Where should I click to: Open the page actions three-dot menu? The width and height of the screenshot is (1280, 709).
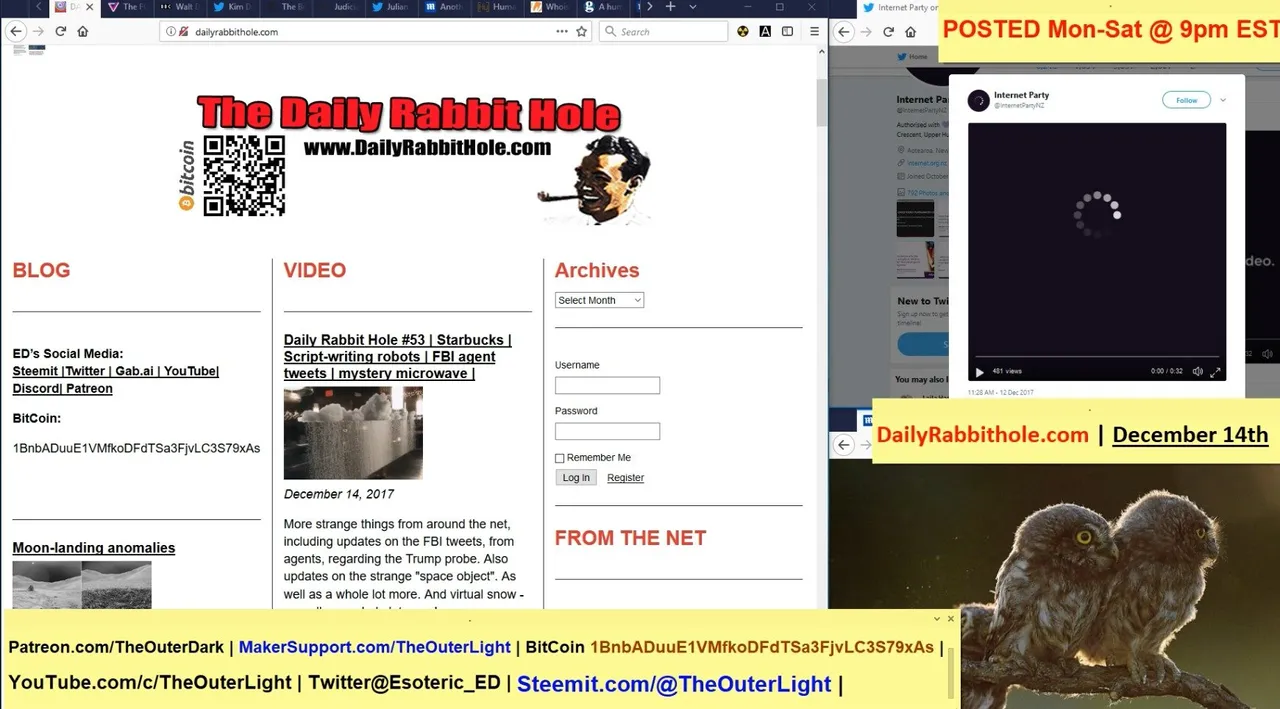562,32
